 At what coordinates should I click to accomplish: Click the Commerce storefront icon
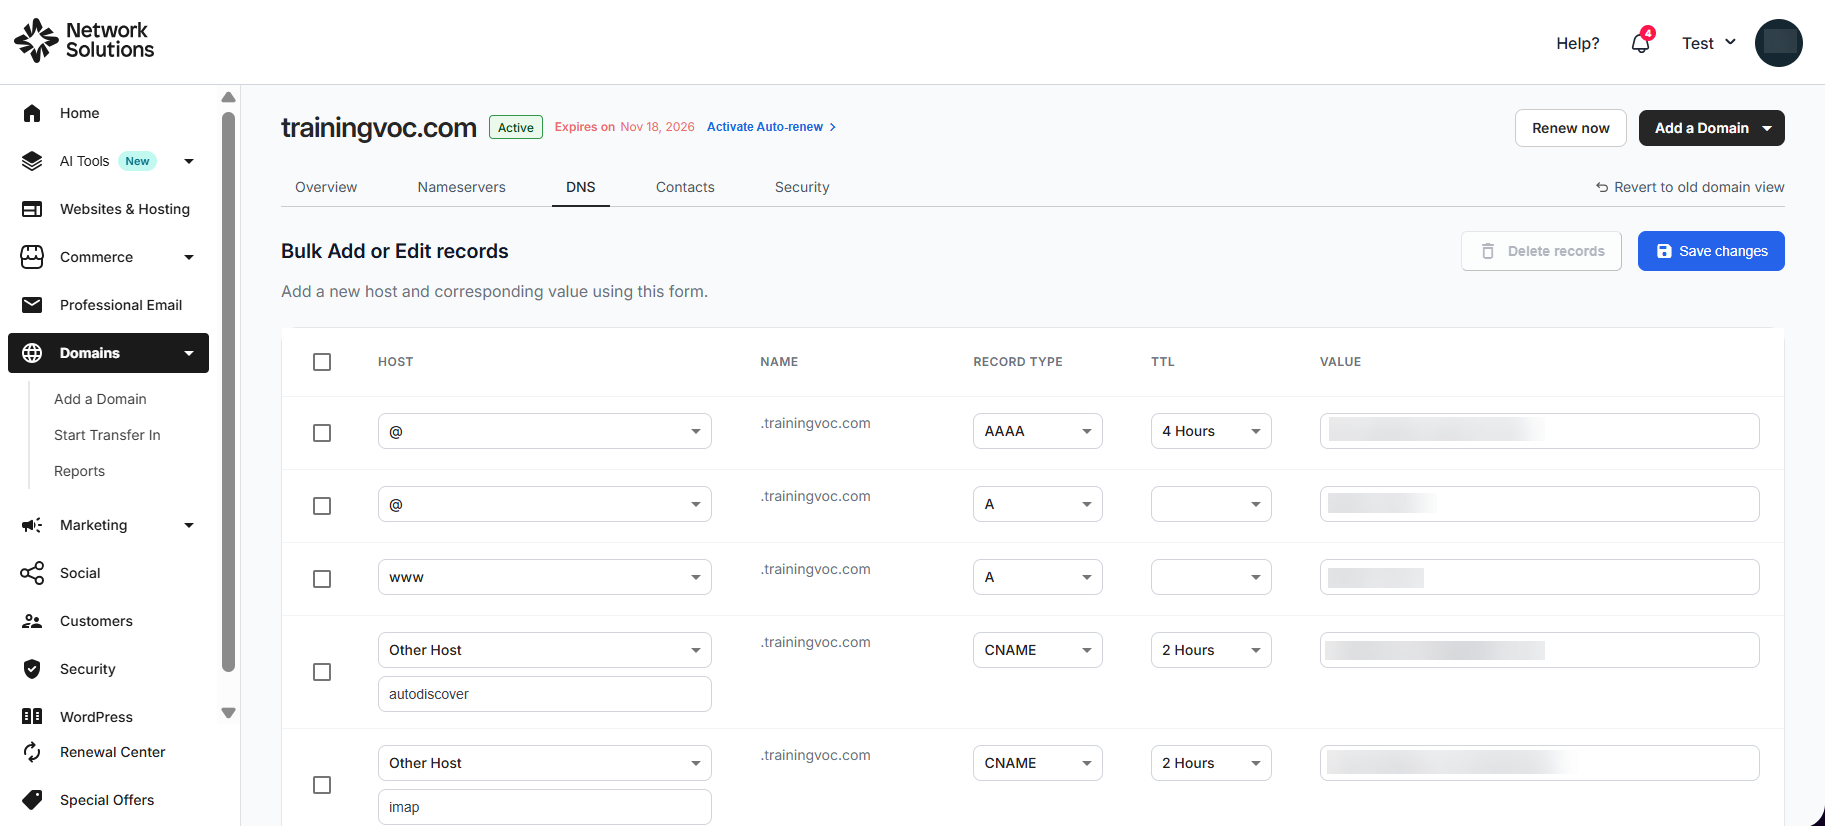pyautogui.click(x=32, y=257)
